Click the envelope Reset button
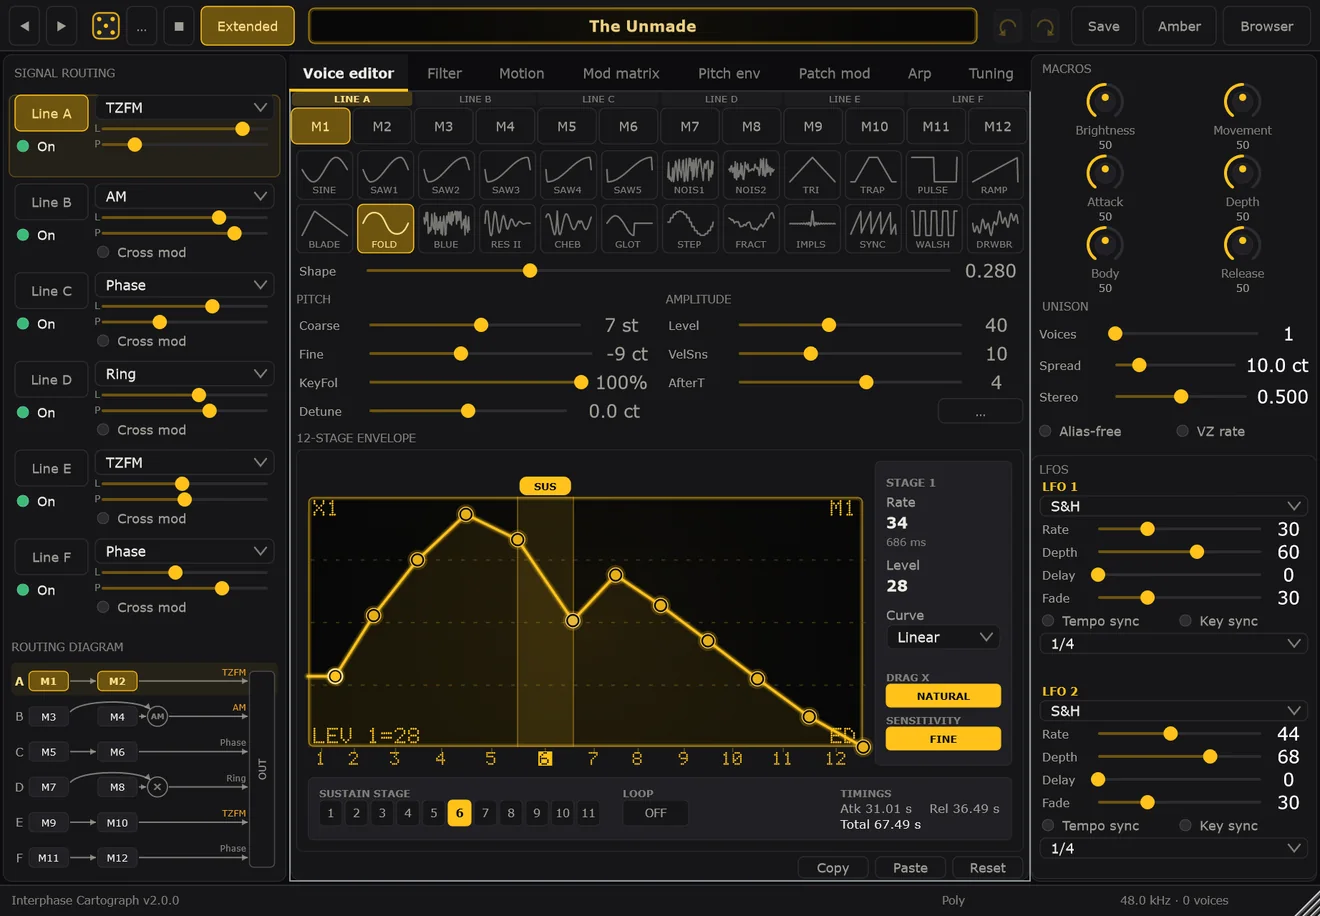Viewport: 1320px width, 916px height. (988, 868)
